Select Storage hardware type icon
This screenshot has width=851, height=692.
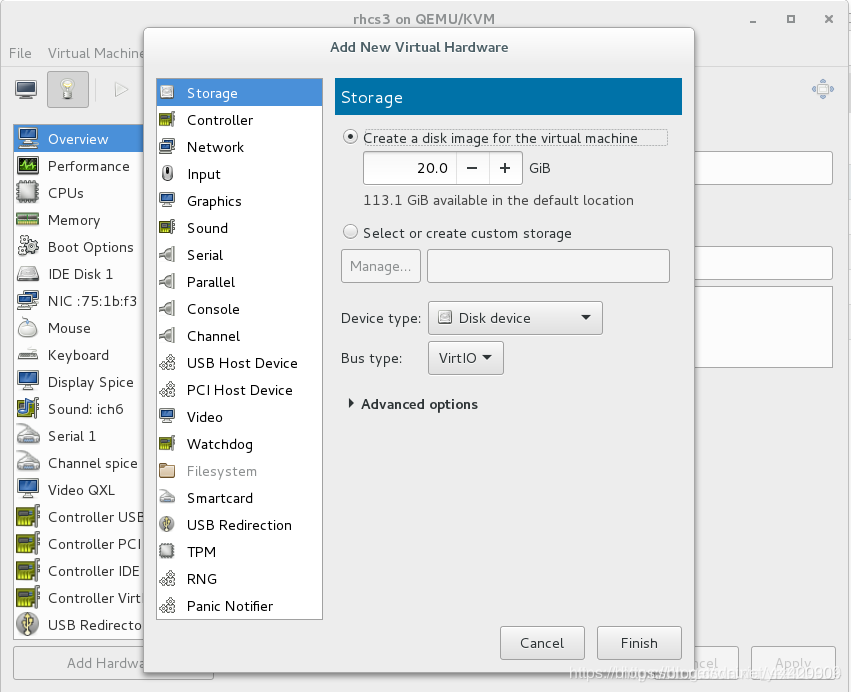(167, 92)
